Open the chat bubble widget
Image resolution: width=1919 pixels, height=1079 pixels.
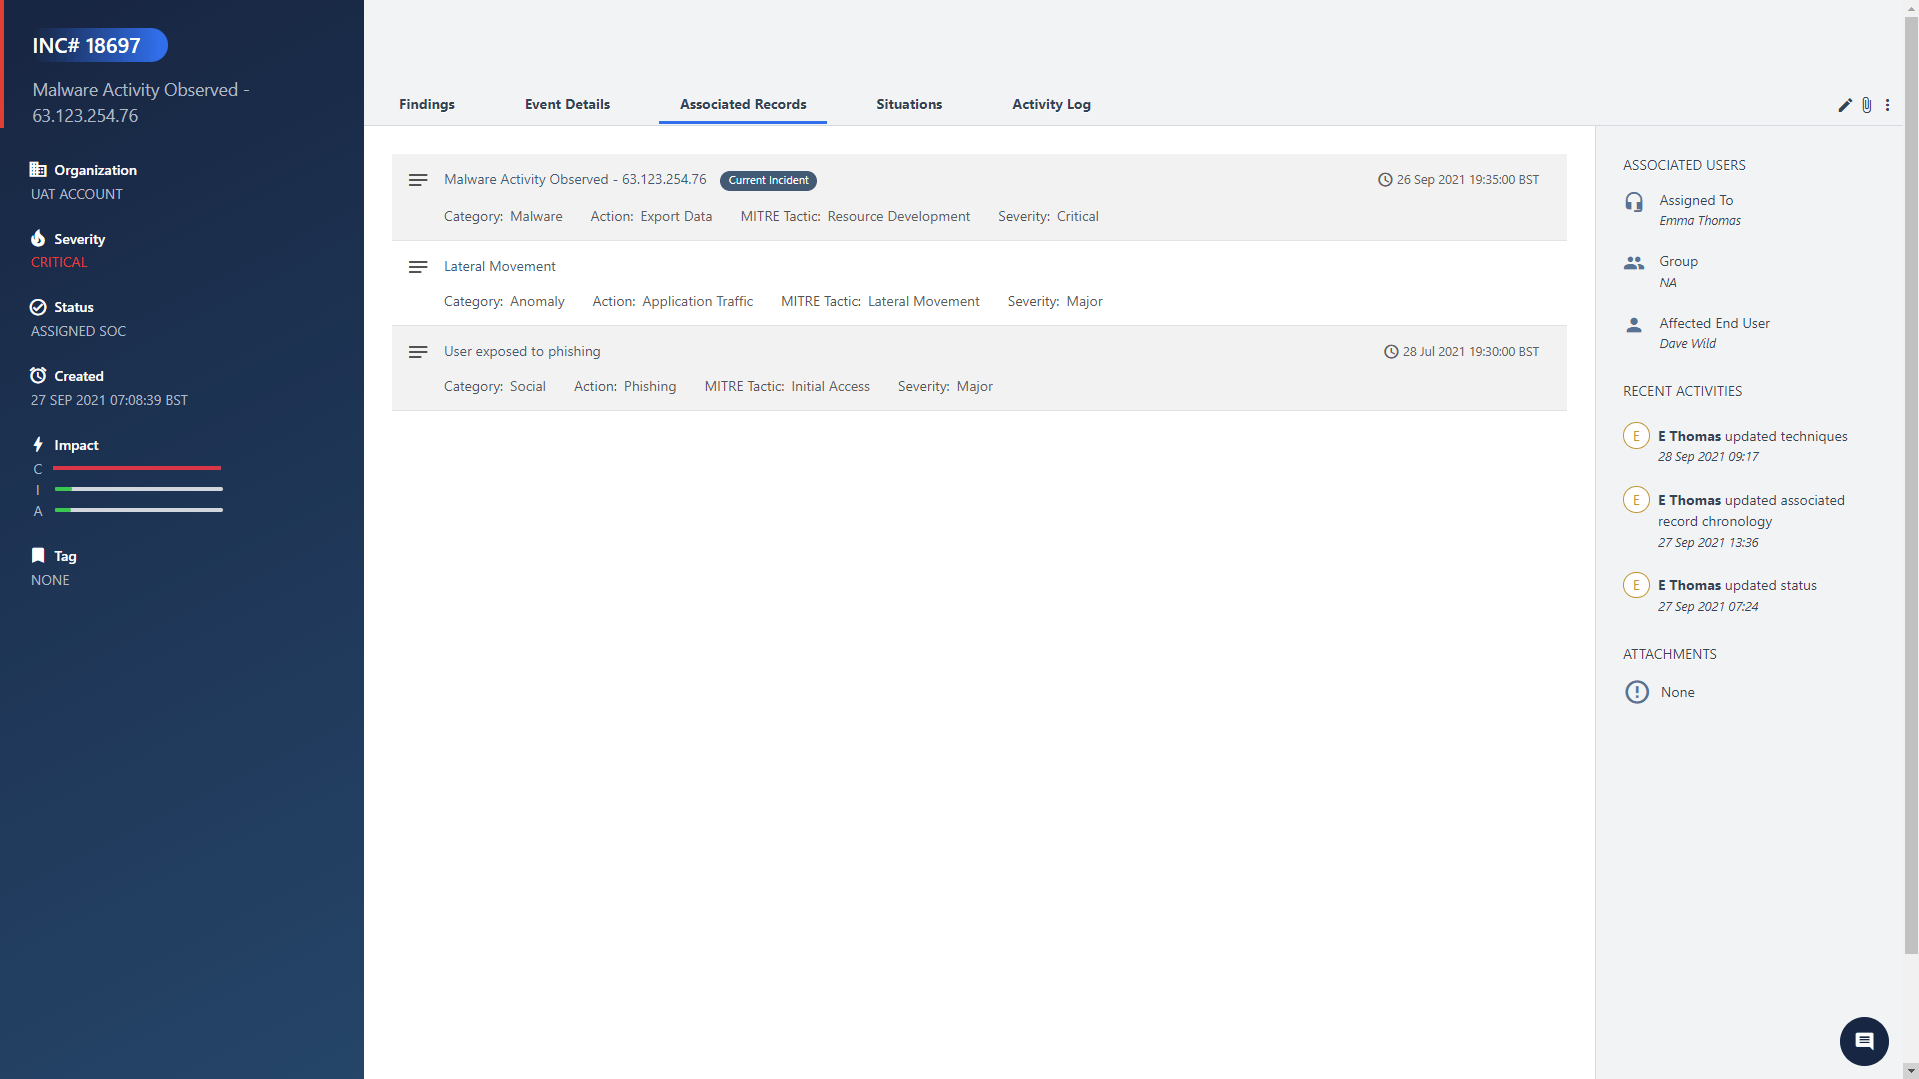(x=1863, y=1041)
